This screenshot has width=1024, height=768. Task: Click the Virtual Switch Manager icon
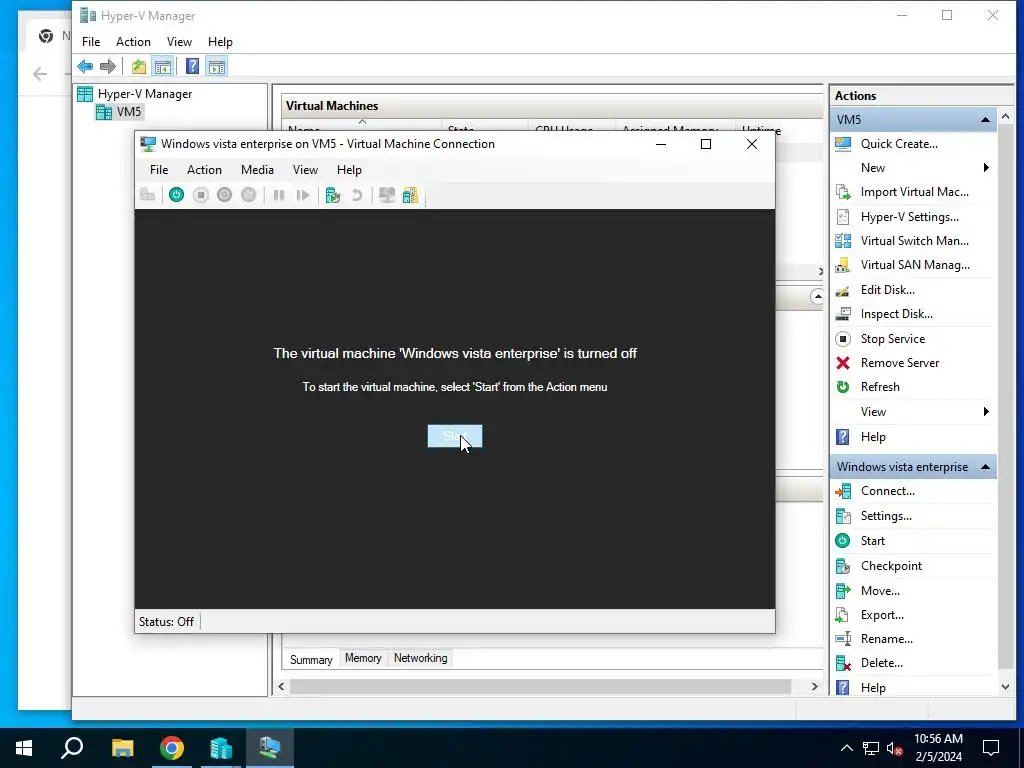click(843, 241)
